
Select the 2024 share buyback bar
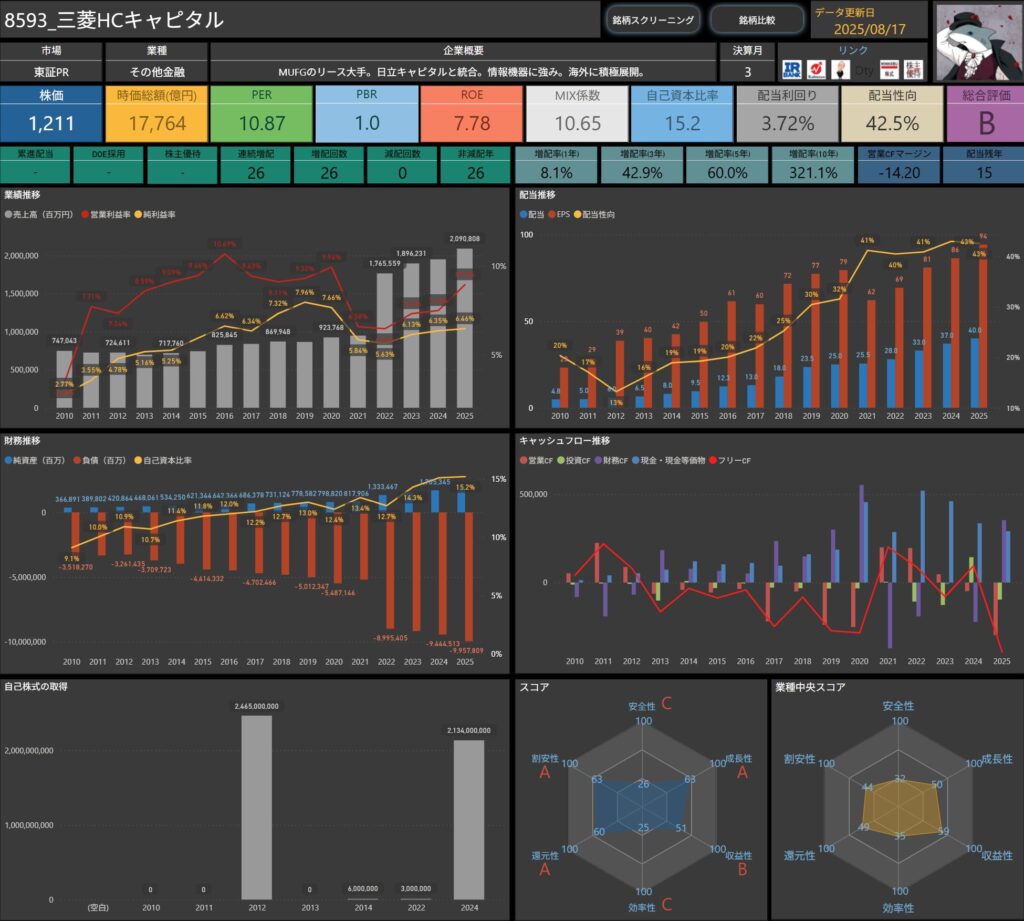(470, 820)
